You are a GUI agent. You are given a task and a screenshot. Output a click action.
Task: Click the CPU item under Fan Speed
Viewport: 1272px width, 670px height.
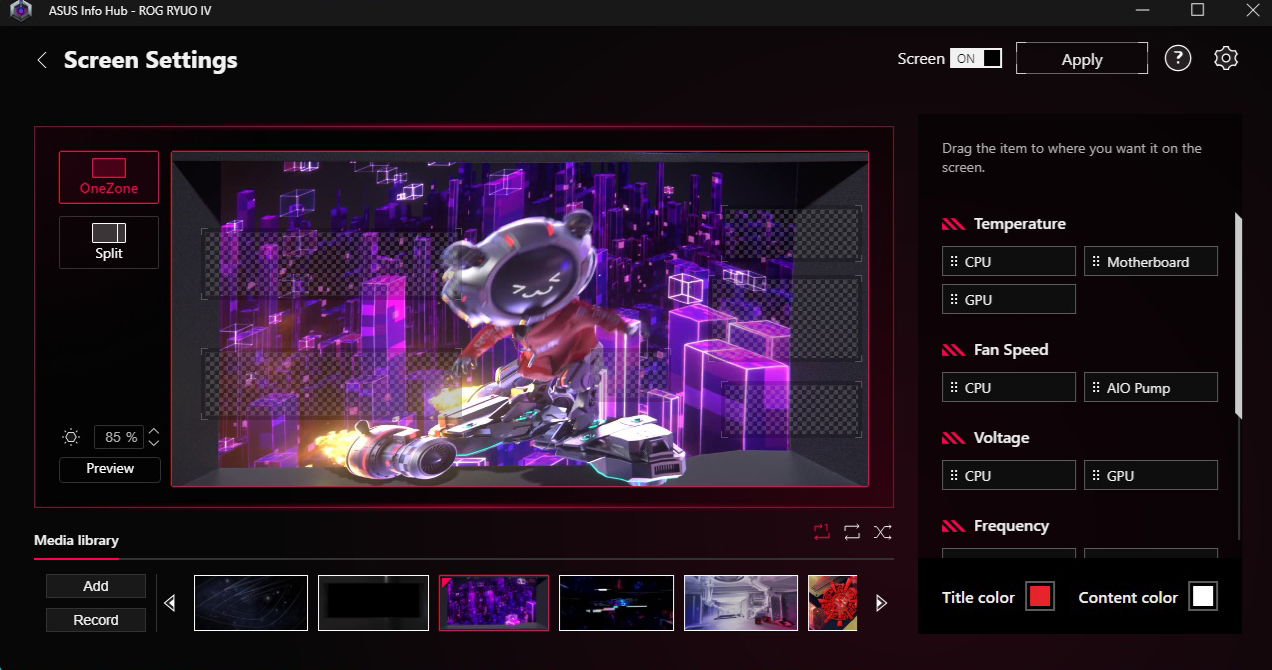tap(1009, 388)
